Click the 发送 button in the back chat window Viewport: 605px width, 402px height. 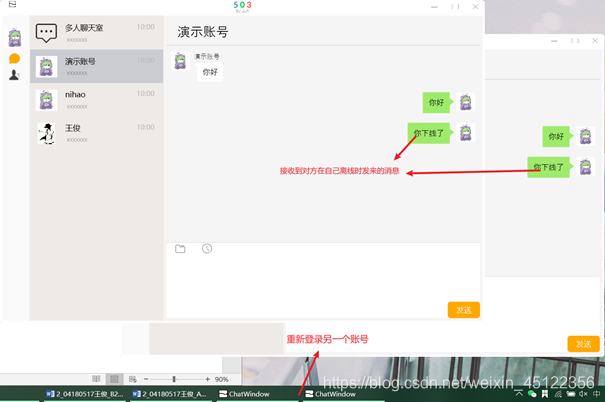583,344
